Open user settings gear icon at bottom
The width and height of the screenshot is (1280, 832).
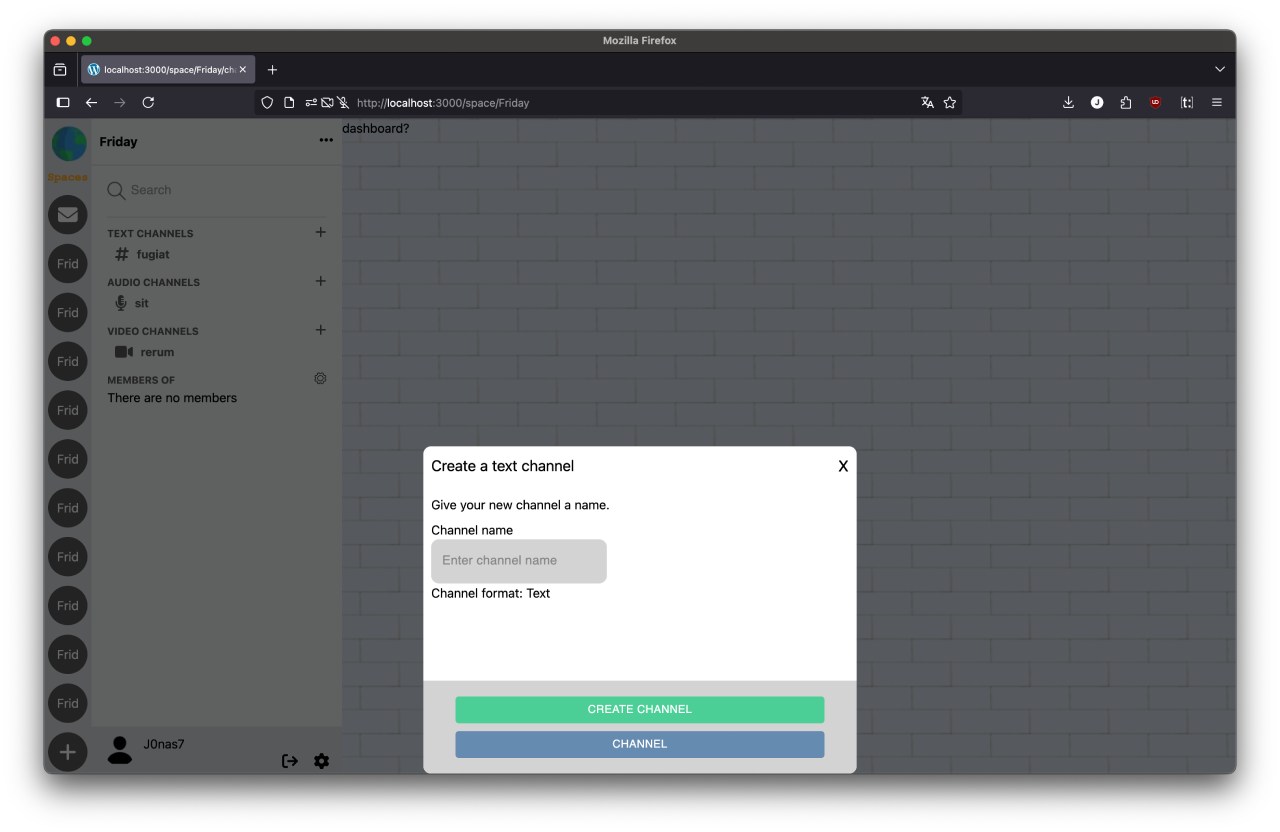point(321,761)
